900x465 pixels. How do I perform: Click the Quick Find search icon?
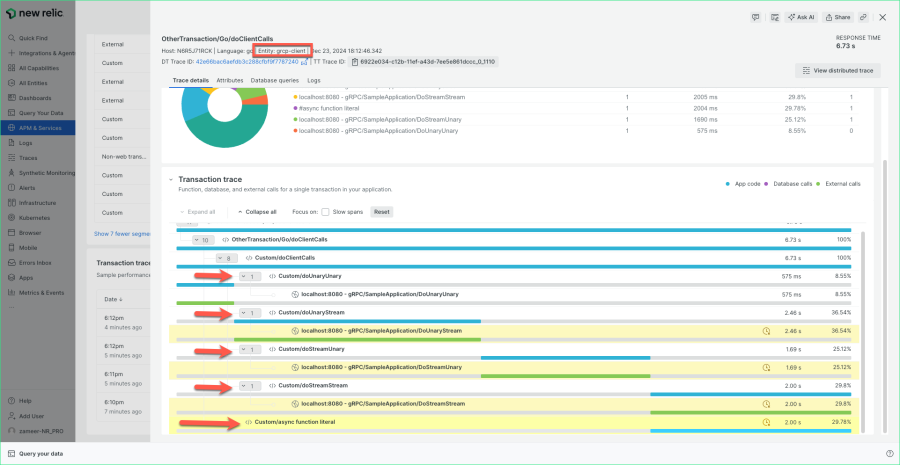click(11, 38)
